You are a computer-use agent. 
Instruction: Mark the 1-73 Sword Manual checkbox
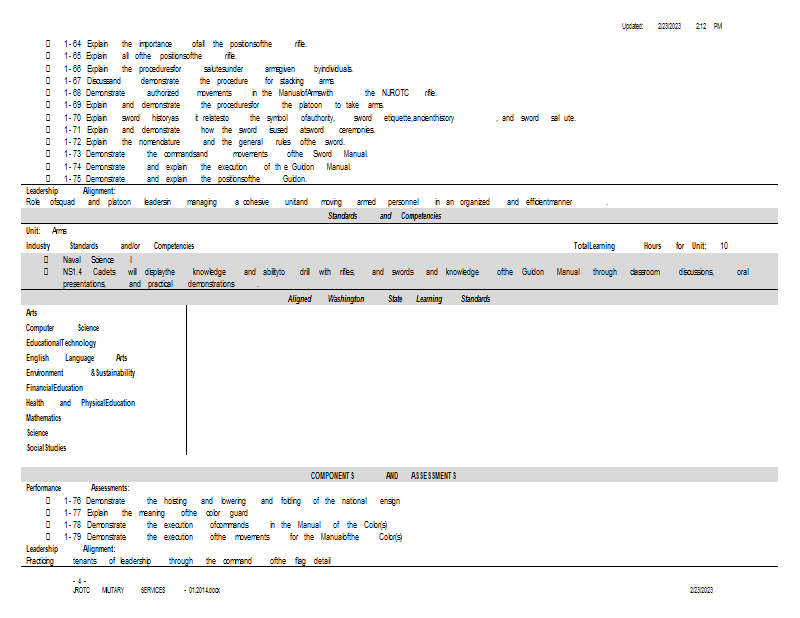(48, 154)
